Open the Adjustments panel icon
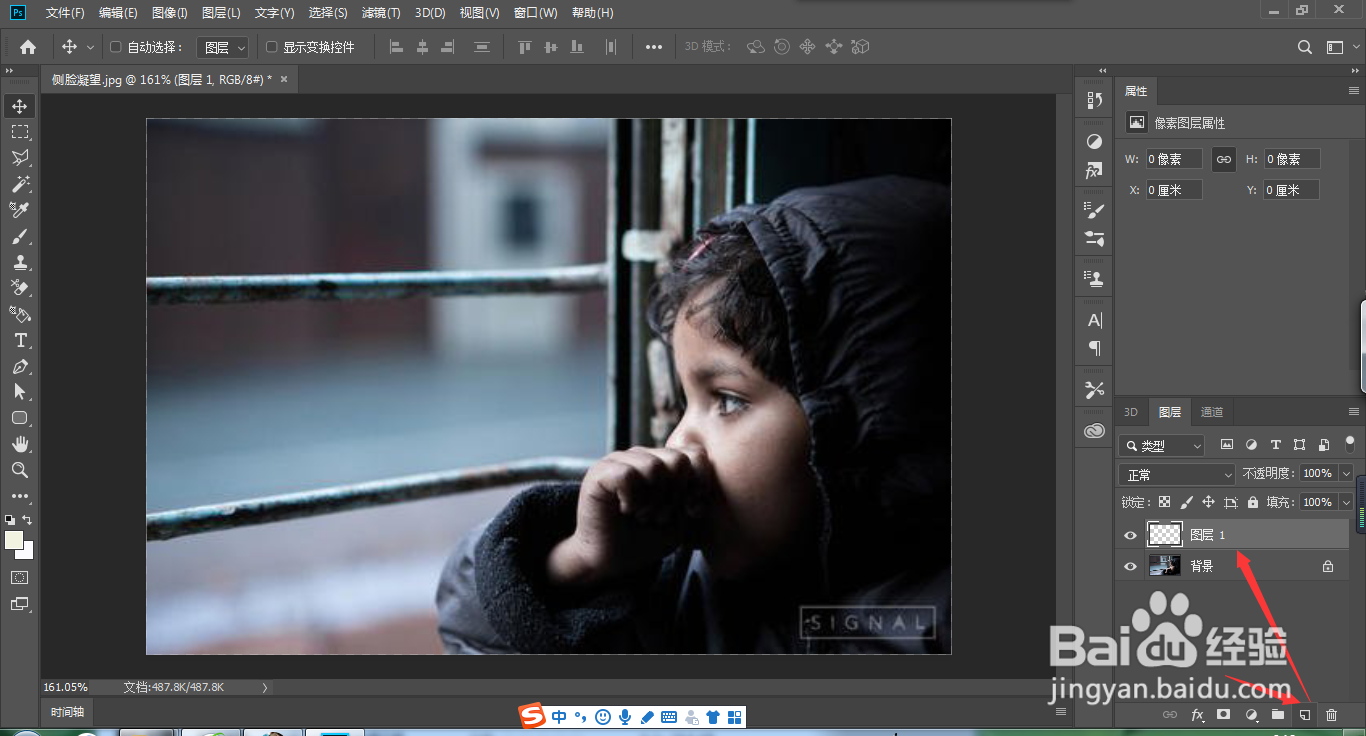The width and height of the screenshot is (1366, 736). tap(1094, 142)
